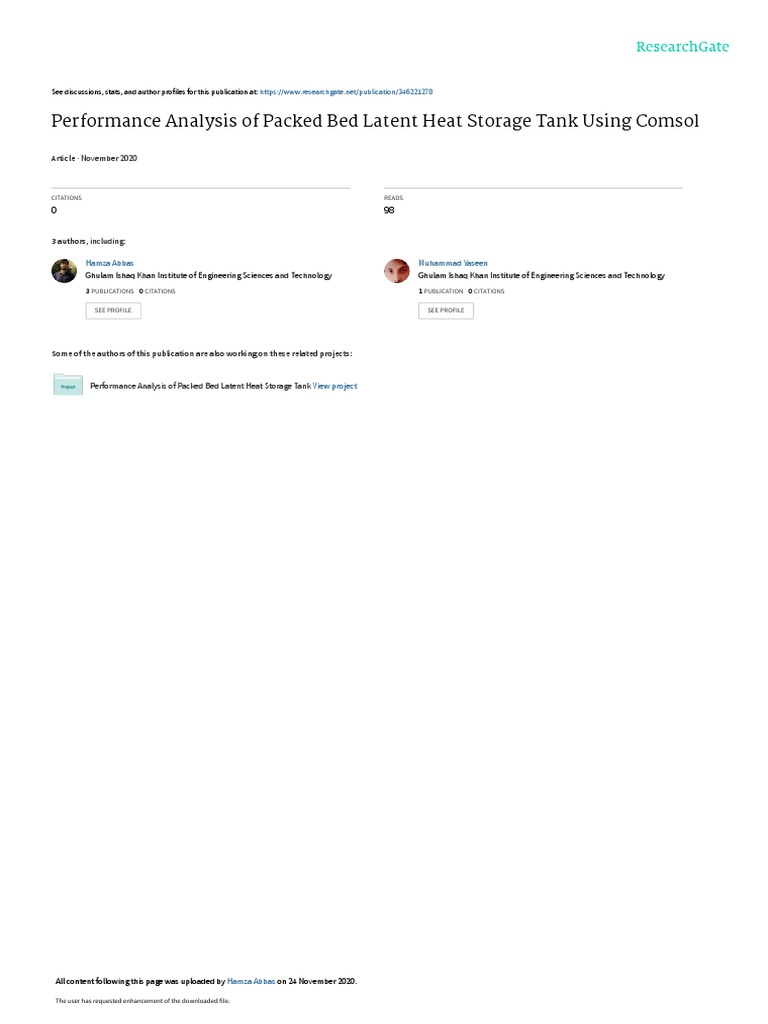The image size is (768, 1024).
Task: Click the institution name under Hamza Abbas
Action: click(208, 276)
